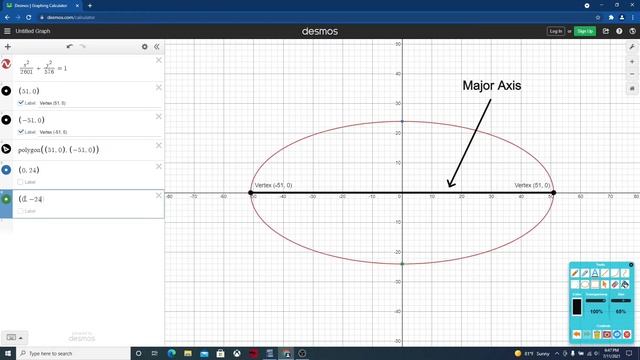
Task: Go back in the browser
Action: click(7, 18)
